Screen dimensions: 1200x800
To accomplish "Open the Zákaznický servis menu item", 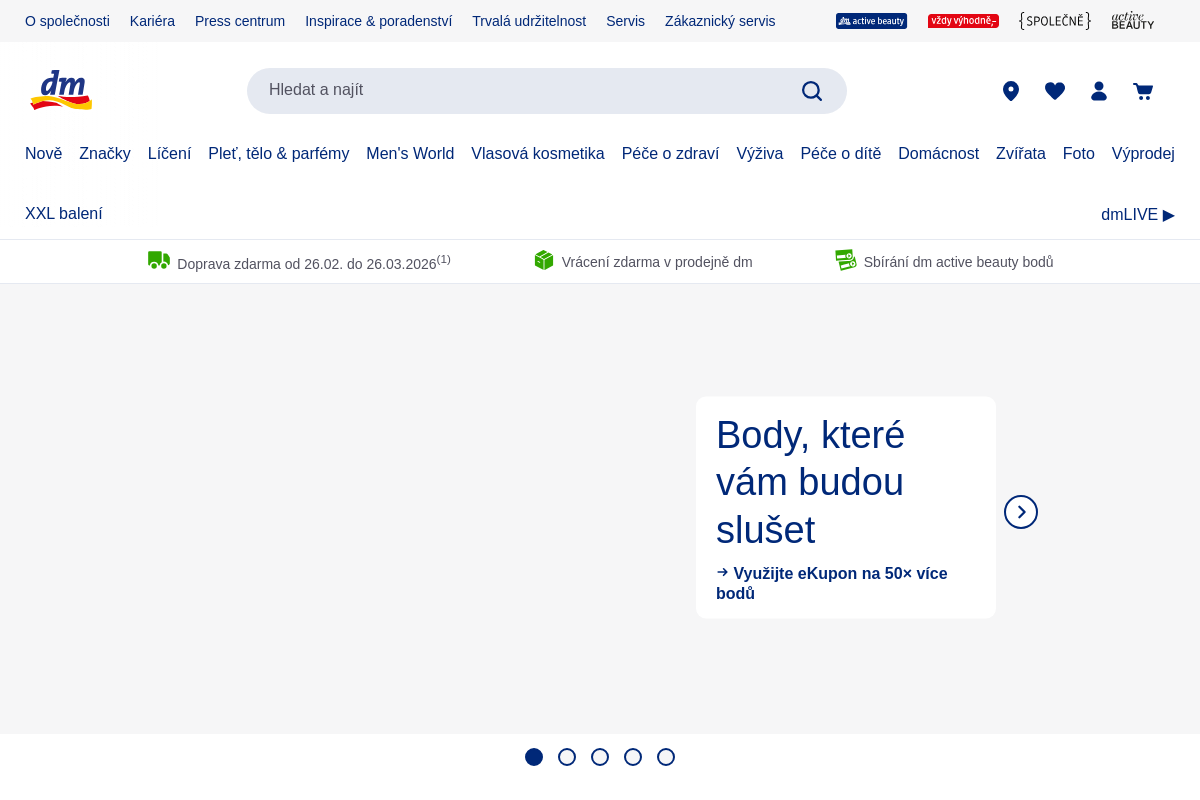I will pyautogui.click(x=720, y=20).
